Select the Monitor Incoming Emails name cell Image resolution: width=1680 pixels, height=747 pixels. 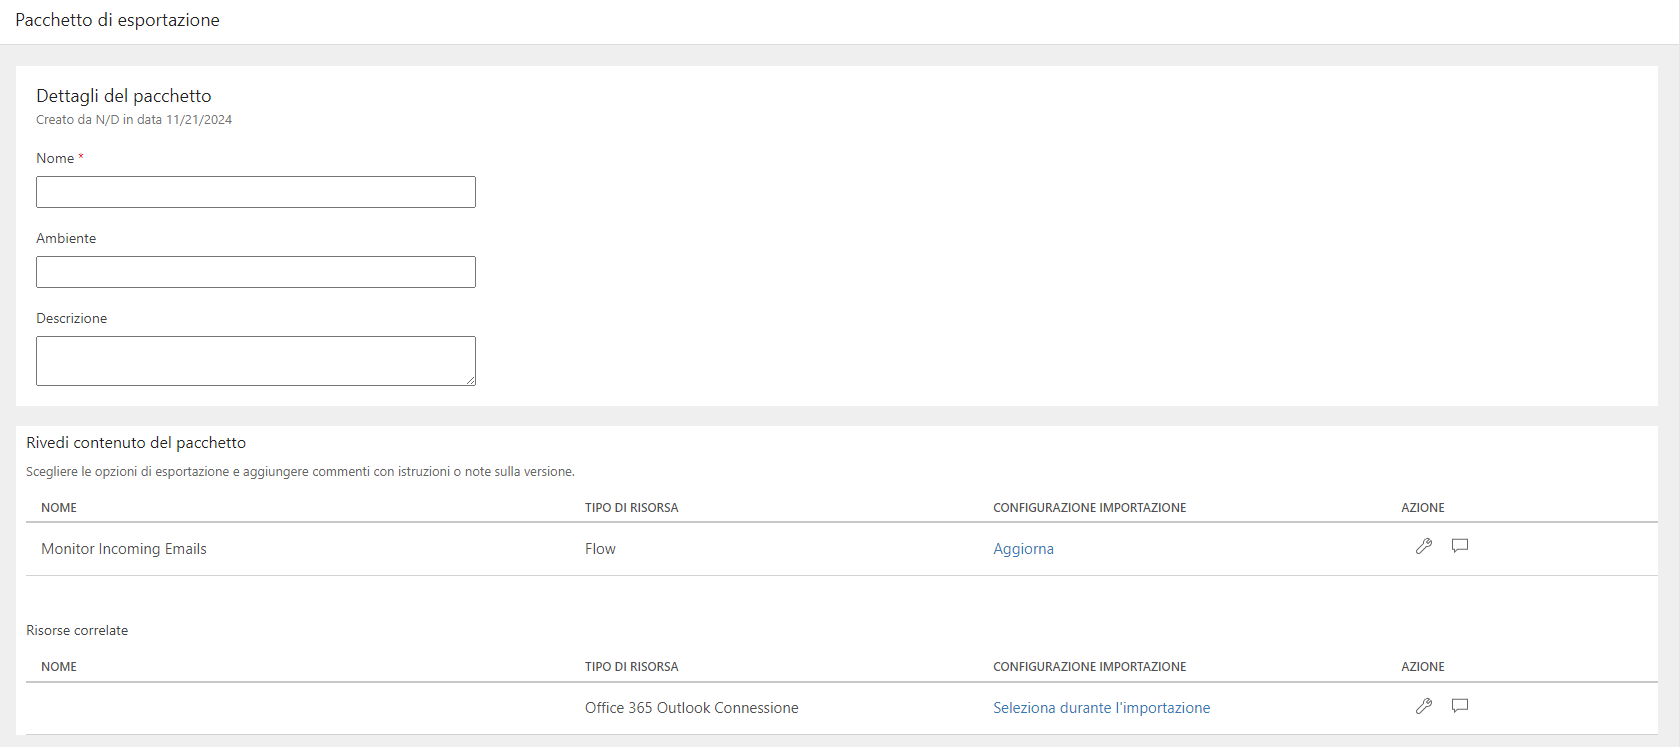click(124, 549)
